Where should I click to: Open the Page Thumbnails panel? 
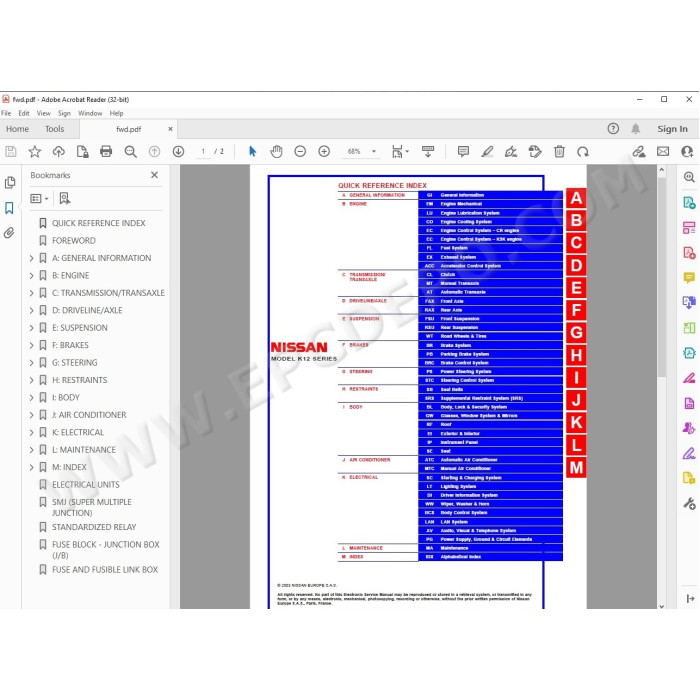[x=10, y=183]
